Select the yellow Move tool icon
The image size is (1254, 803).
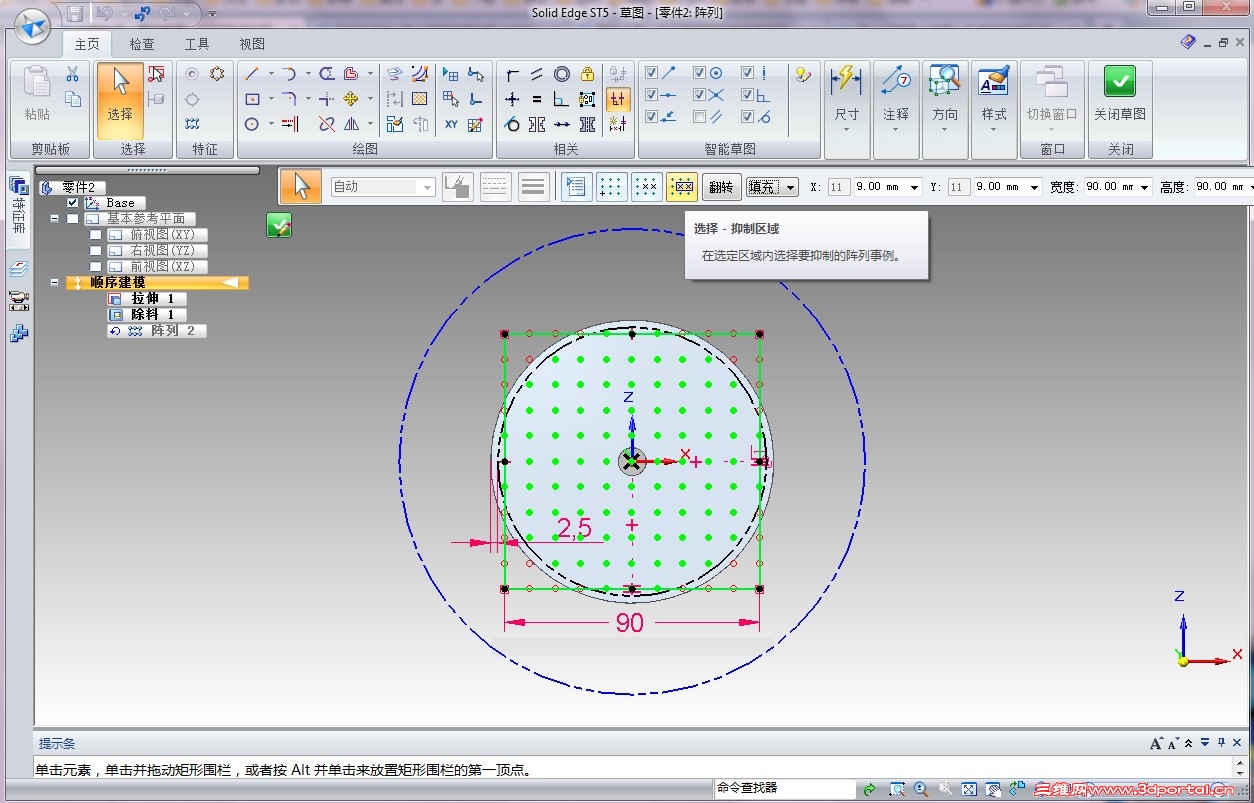(x=351, y=99)
